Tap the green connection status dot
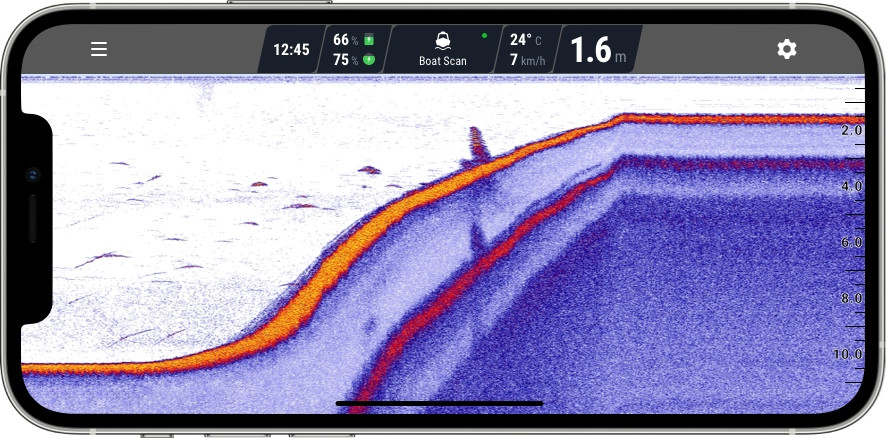This screenshot has height=438, width=886. click(484, 36)
